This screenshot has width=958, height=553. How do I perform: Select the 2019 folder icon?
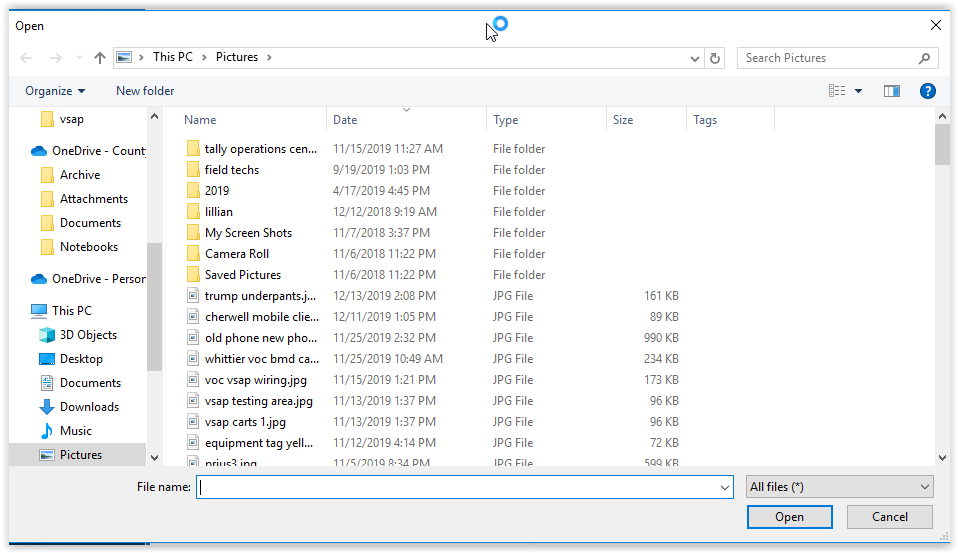193,191
